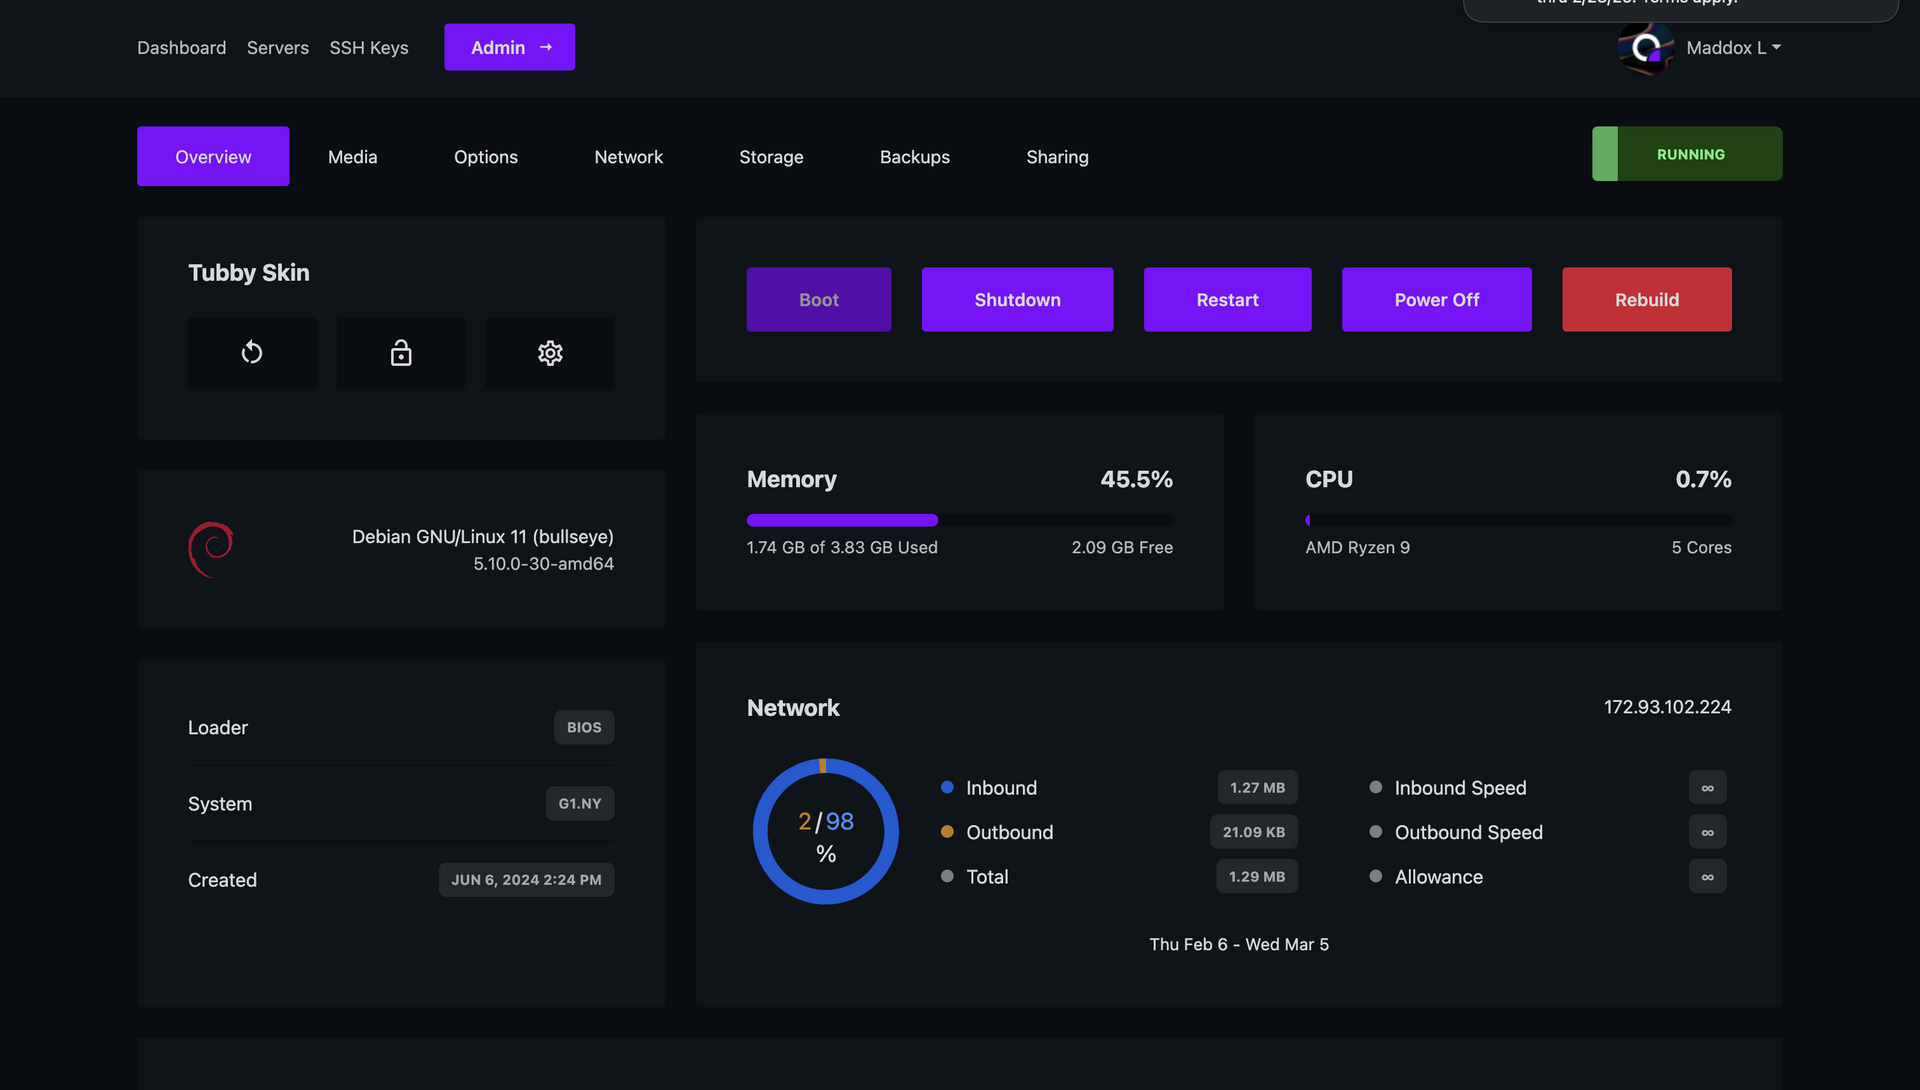
Task: Open the gear settings icon button
Action: pyautogui.click(x=550, y=353)
